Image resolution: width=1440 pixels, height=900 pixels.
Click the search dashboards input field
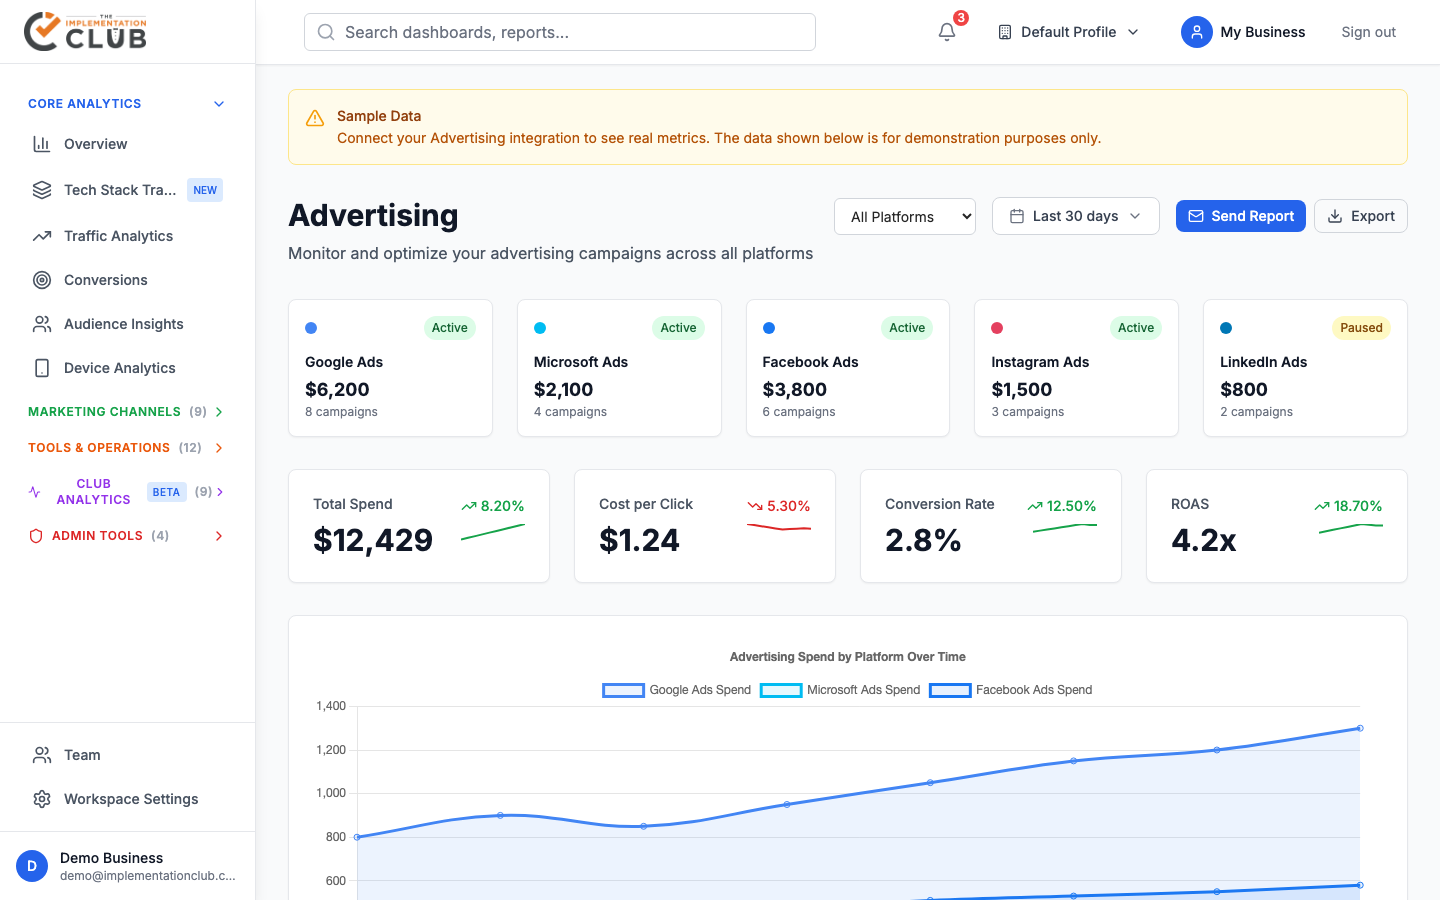click(560, 32)
